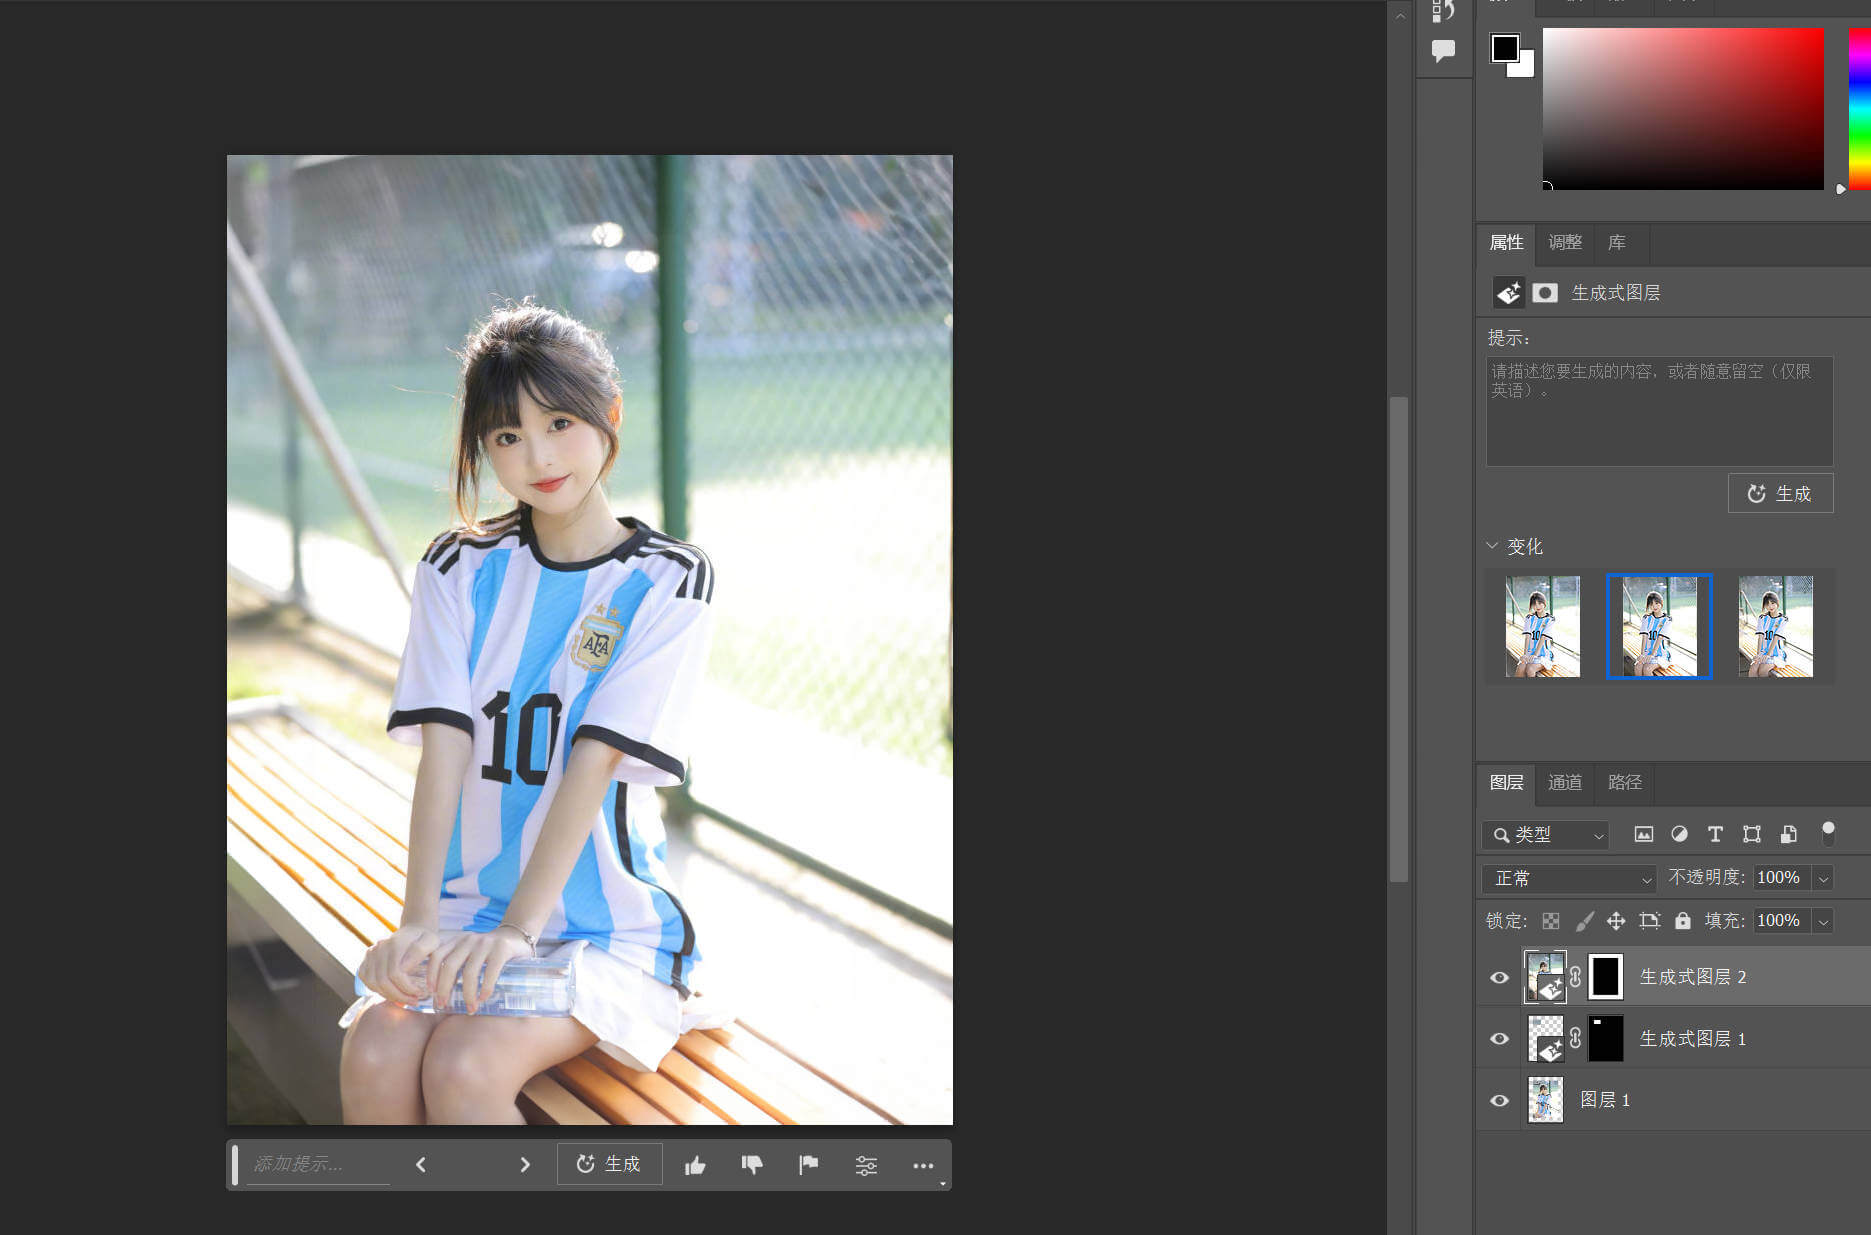Select the third variation thumbnail
This screenshot has height=1235, width=1871.
(x=1775, y=627)
